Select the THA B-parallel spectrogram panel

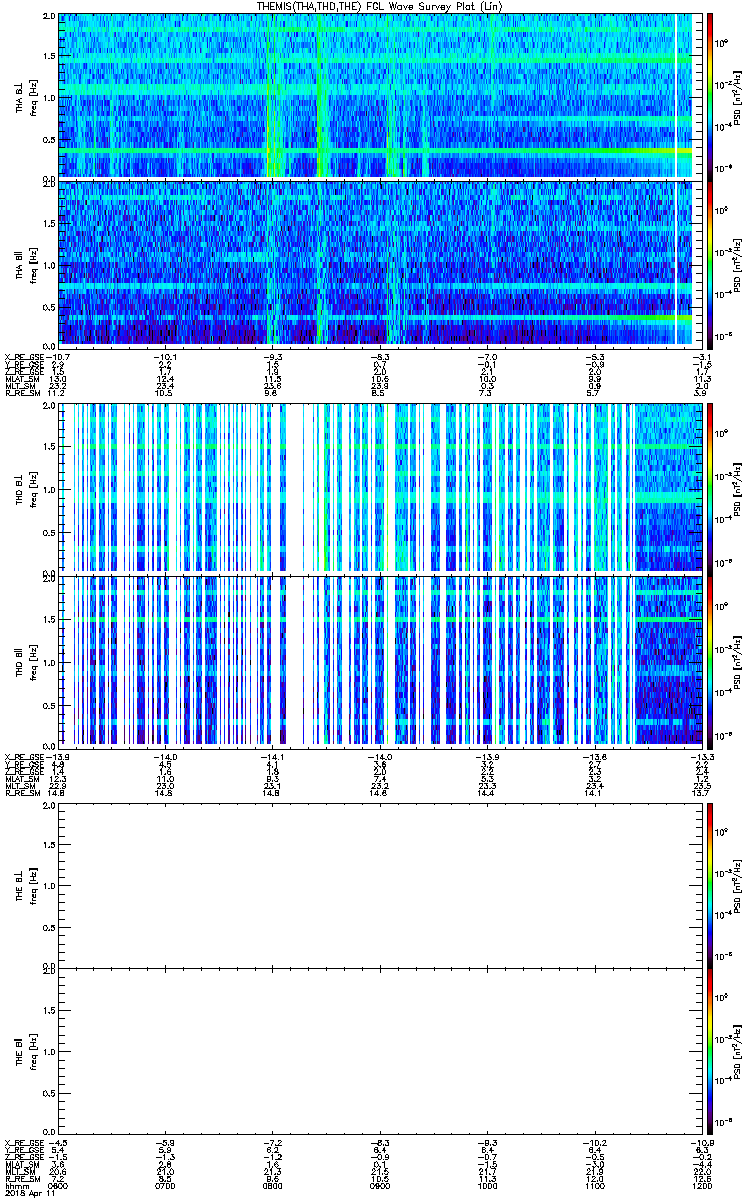click(x=376, y=262)
